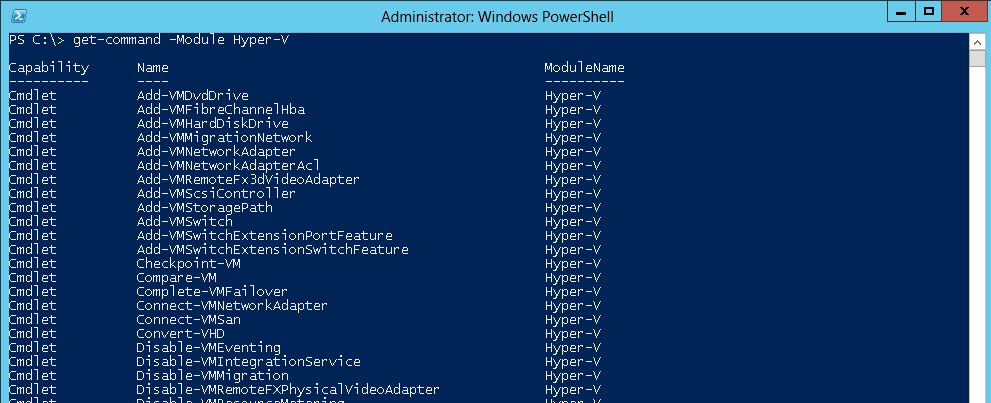Click the scrollbar up arrow

pyautogui.click(x=977, y=42)
